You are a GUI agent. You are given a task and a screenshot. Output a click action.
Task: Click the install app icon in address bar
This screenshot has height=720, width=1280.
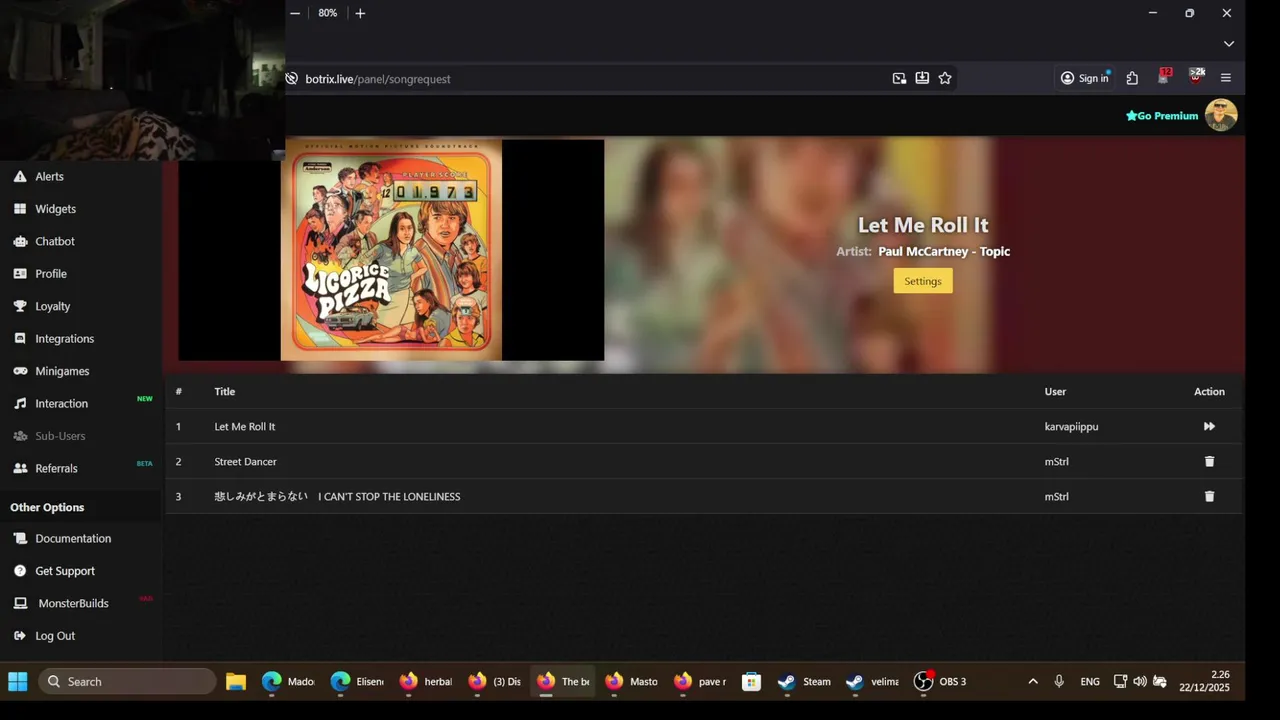pos(922,78)
